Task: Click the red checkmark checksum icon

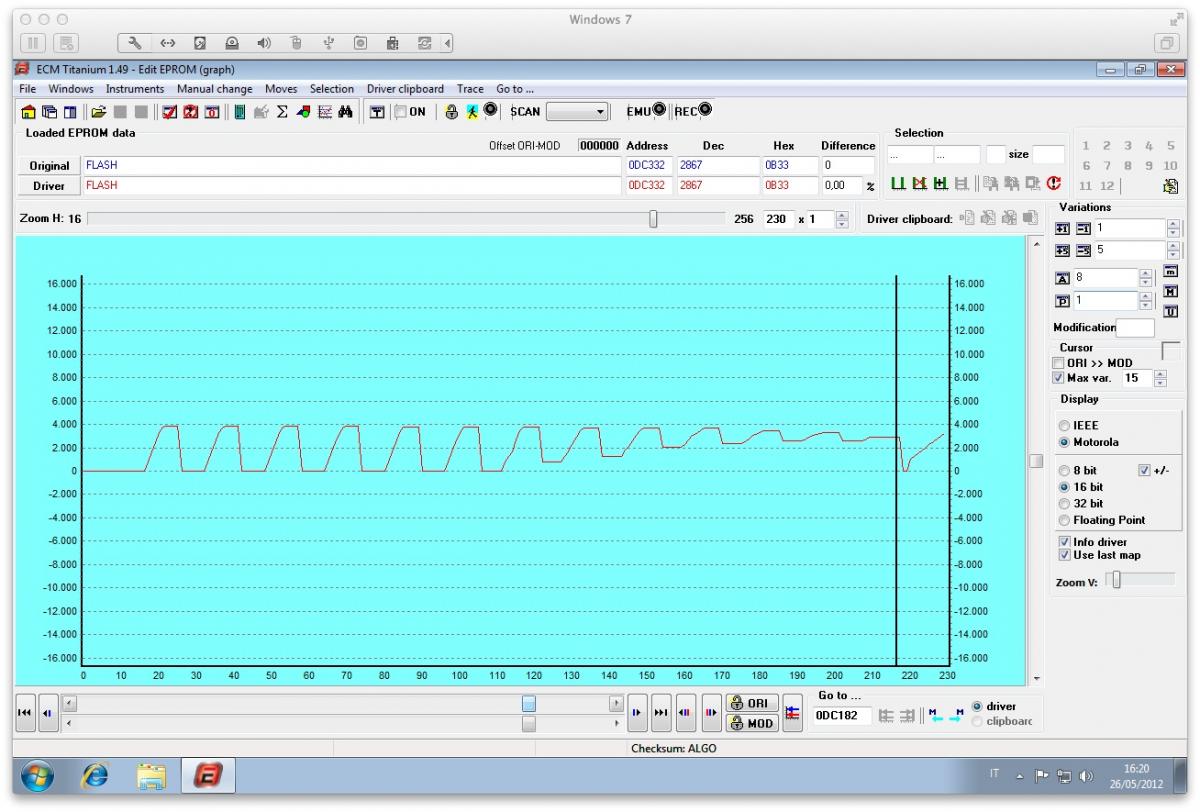Action: coord(169,111)
